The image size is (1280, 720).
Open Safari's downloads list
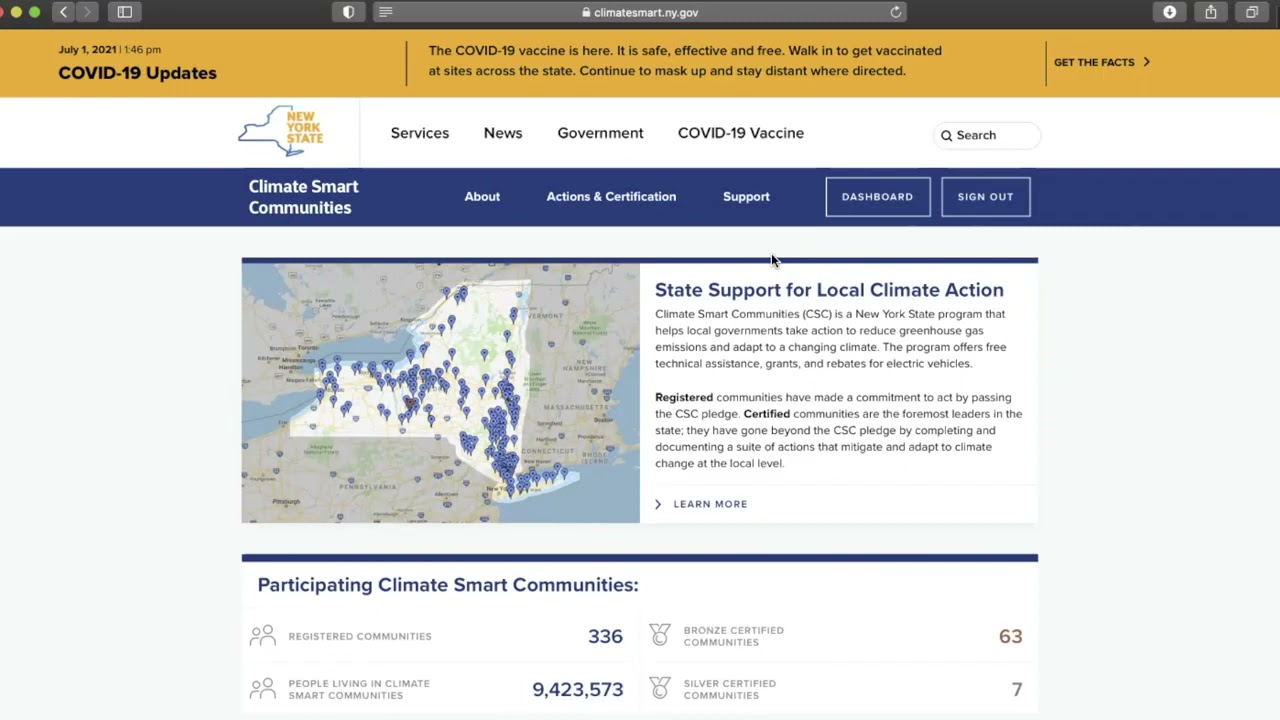tap(1169, 12)
